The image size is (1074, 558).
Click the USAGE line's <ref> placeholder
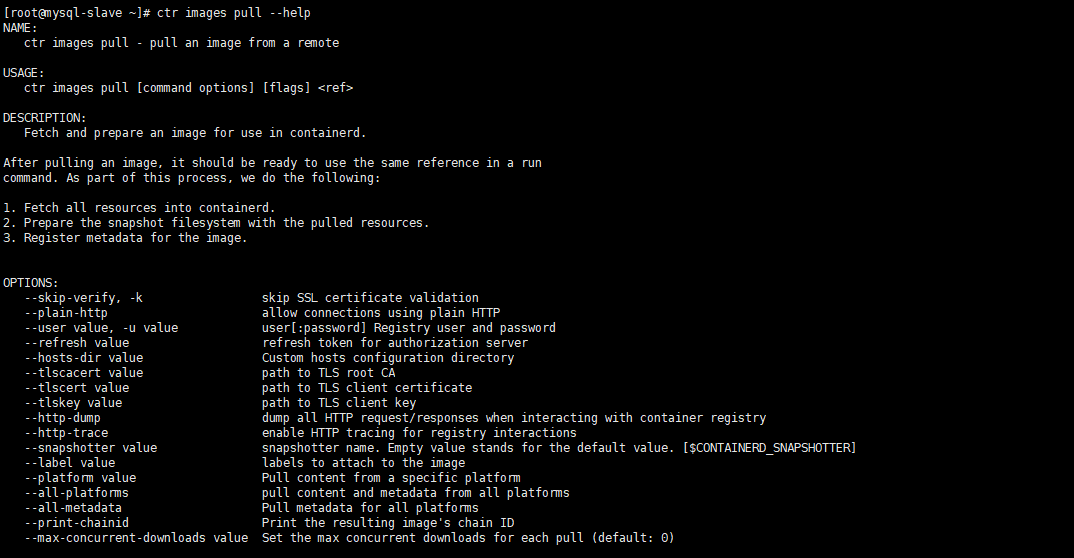pyautogui.click(x=336, y=88)
